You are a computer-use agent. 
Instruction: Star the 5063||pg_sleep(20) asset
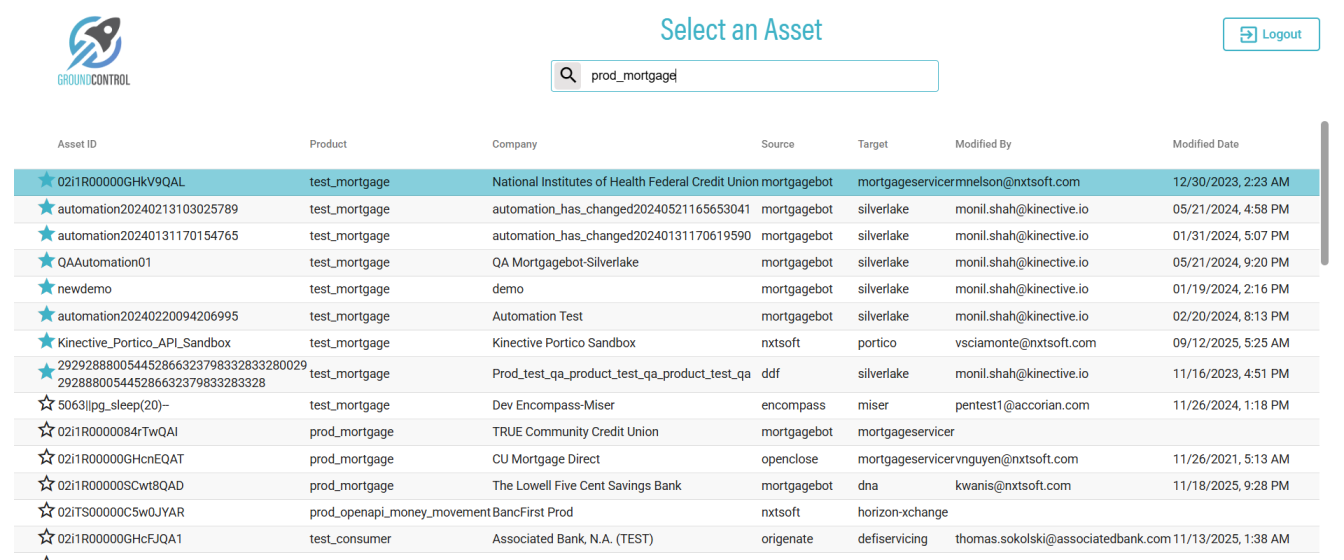click(x=46, y=404)
